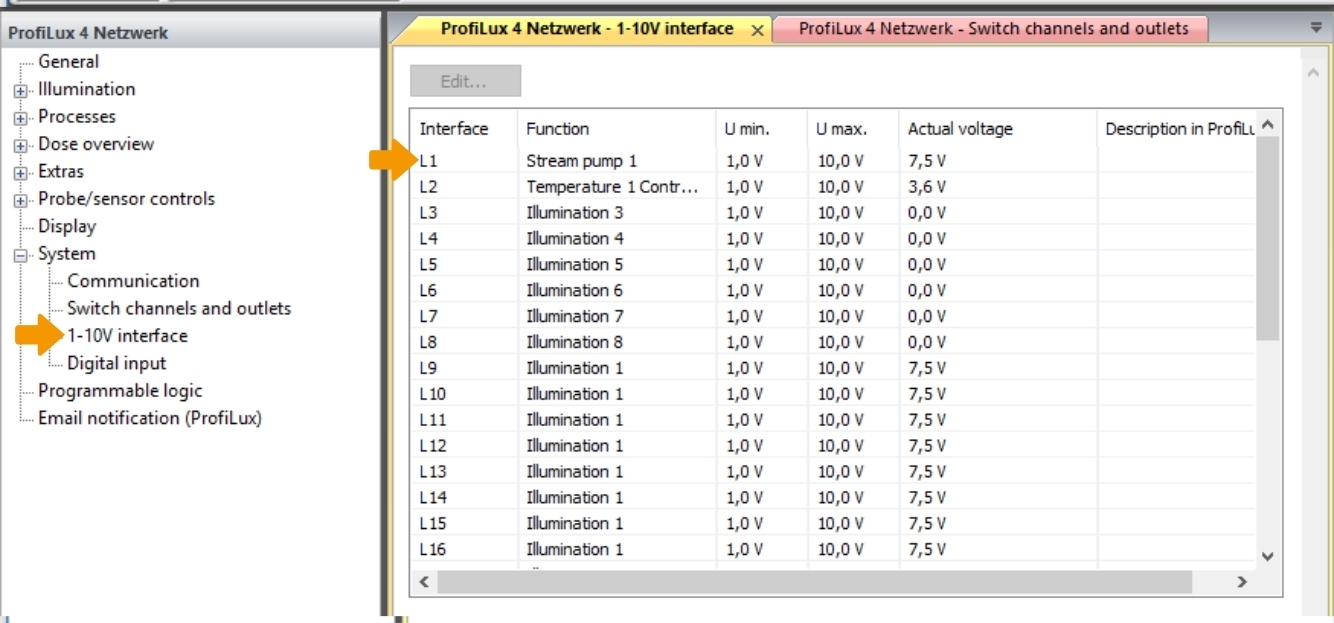The height and width of the screenshot is (623, 1334).
Task: Click the Edit... button
Action: pos(465,81)
